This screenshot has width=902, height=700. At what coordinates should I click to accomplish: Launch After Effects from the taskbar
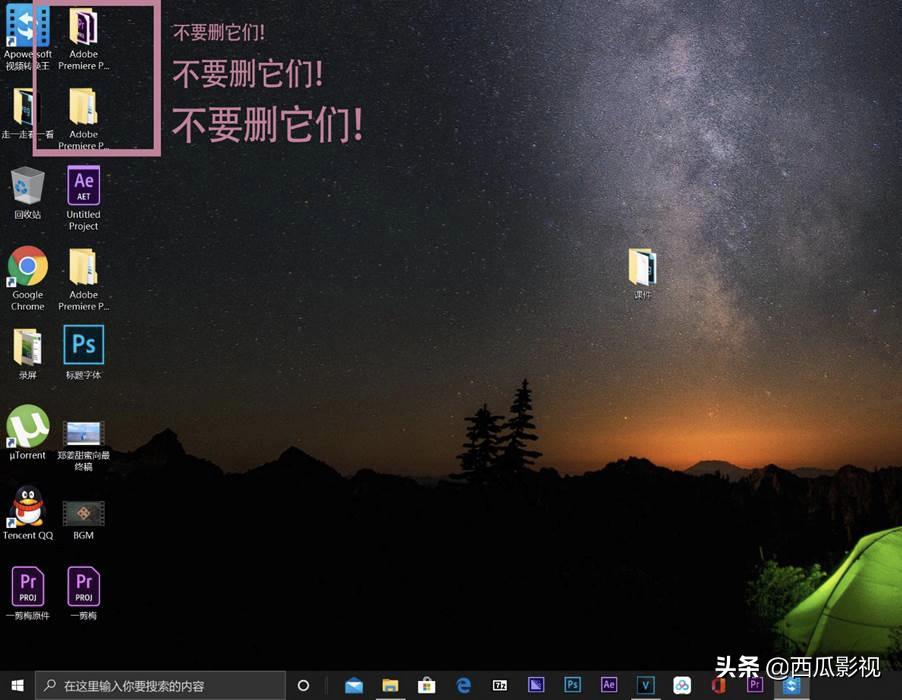point(610,685)
